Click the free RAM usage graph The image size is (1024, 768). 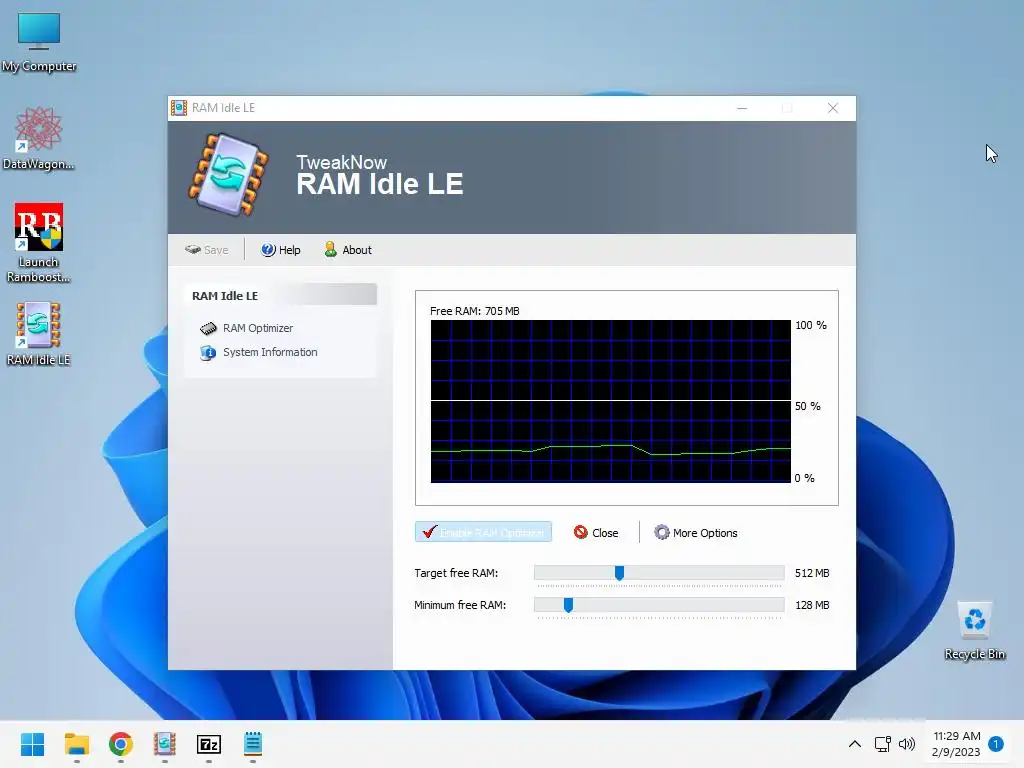611,401
